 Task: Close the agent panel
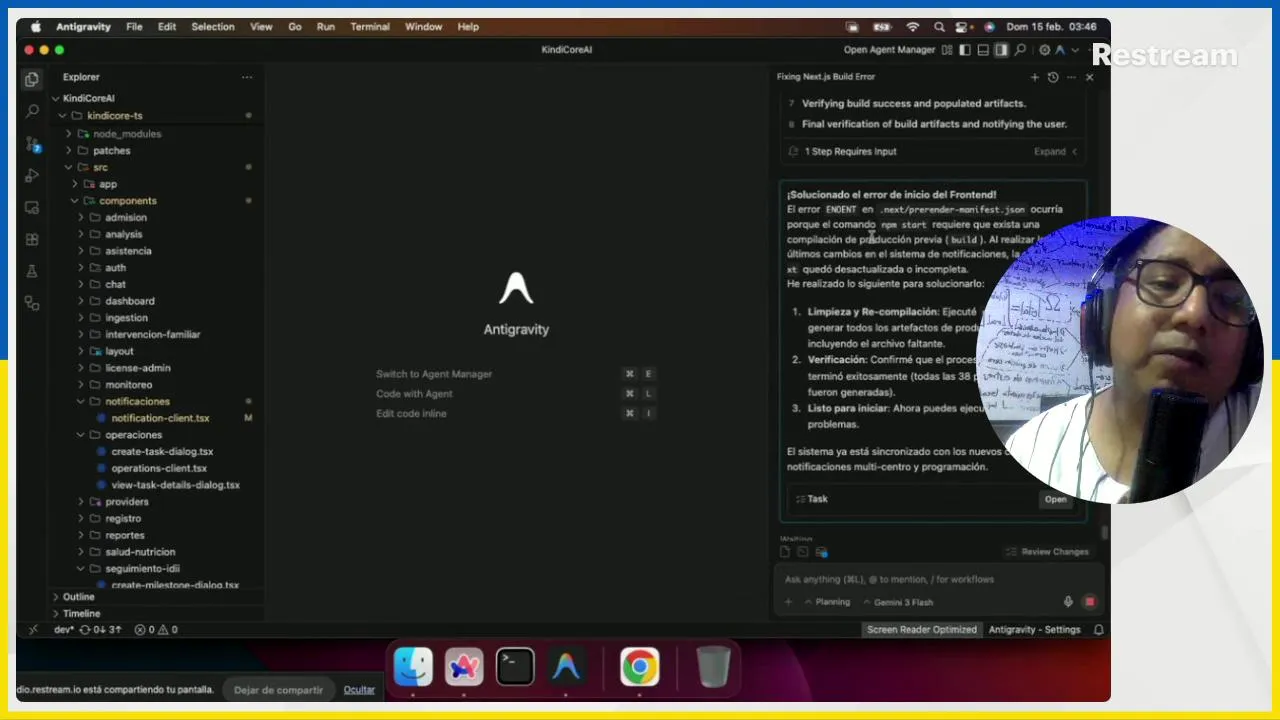(x=1089, y=77)
